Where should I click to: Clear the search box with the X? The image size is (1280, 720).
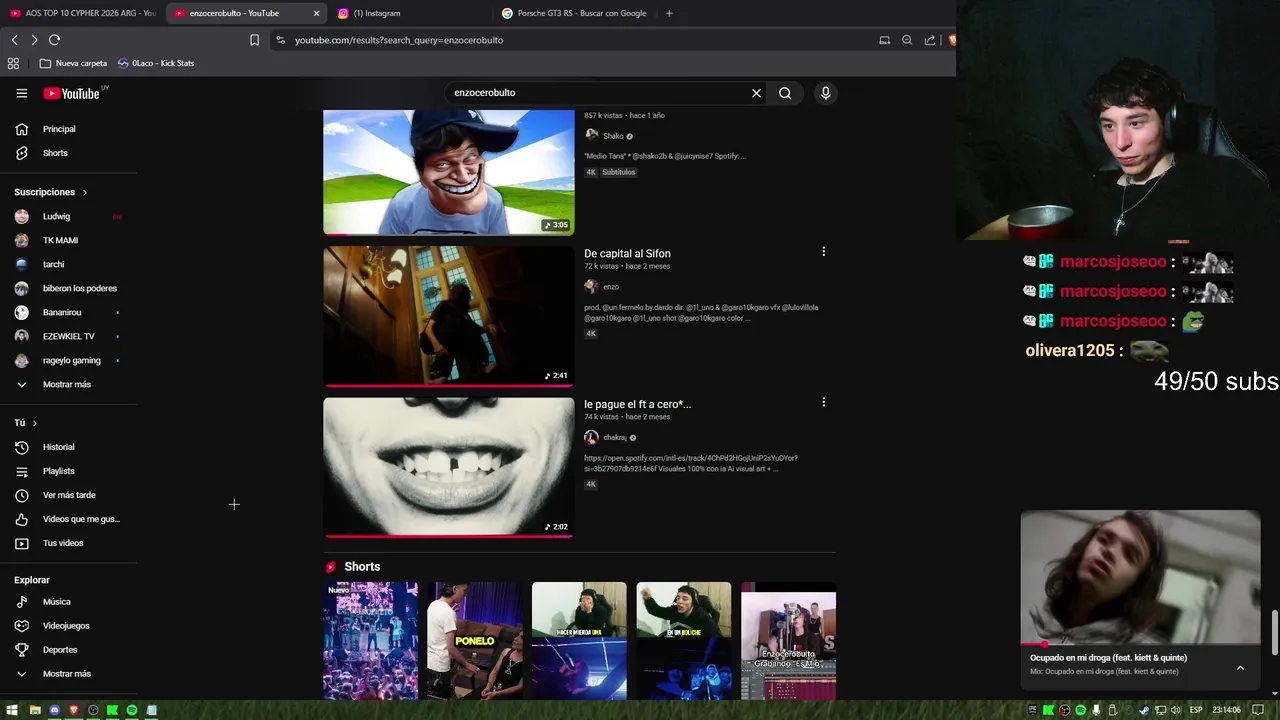pyautogui.click(x=756, y=93)
